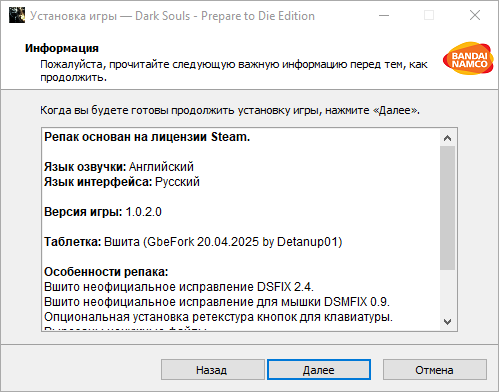Cancel installation with the Отмена button
Image resolution: width=499 pixels, height=392 pixels.
point(435,369)
